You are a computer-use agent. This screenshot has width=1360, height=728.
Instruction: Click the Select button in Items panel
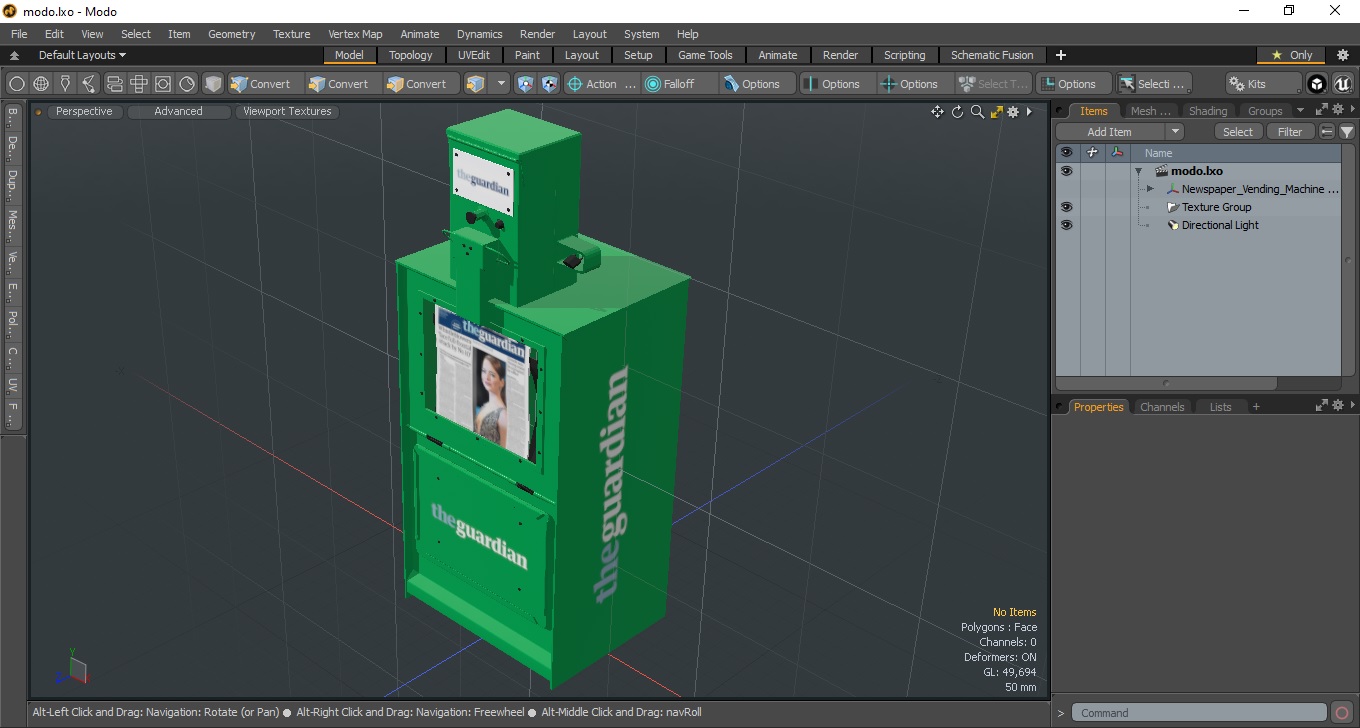tap(1238, 132)
